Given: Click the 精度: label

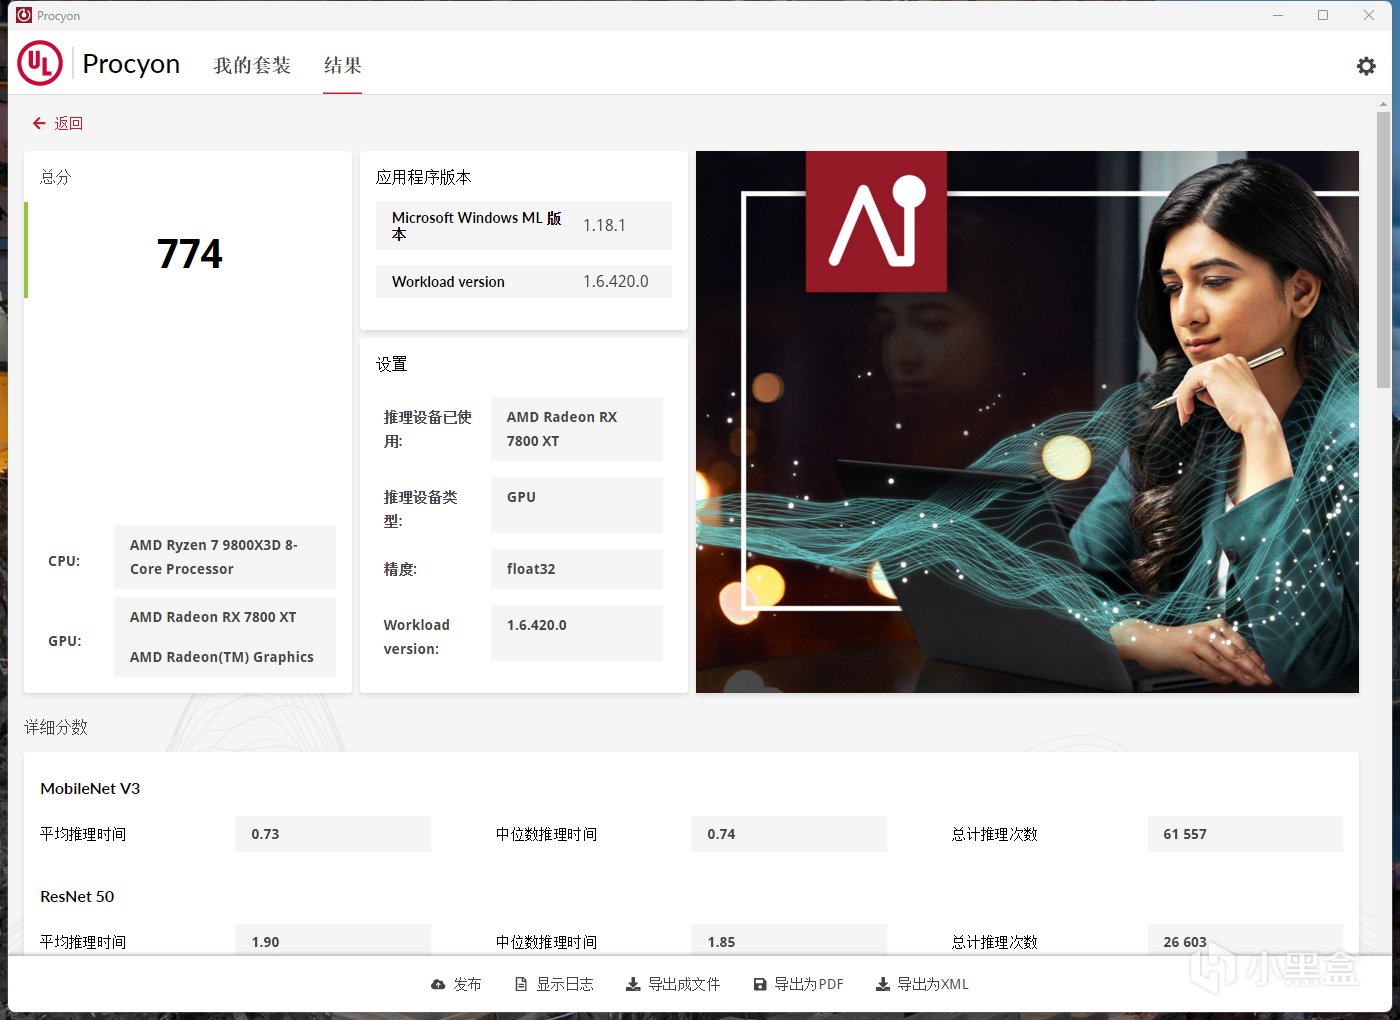Looking at the screenshot, I should coord(400,569).
